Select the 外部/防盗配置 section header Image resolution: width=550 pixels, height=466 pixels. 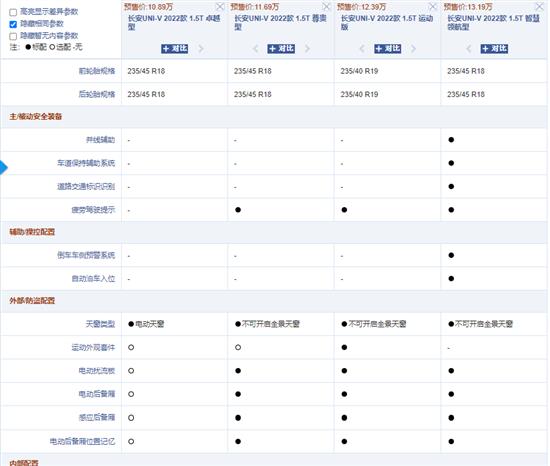click(32, 301)
